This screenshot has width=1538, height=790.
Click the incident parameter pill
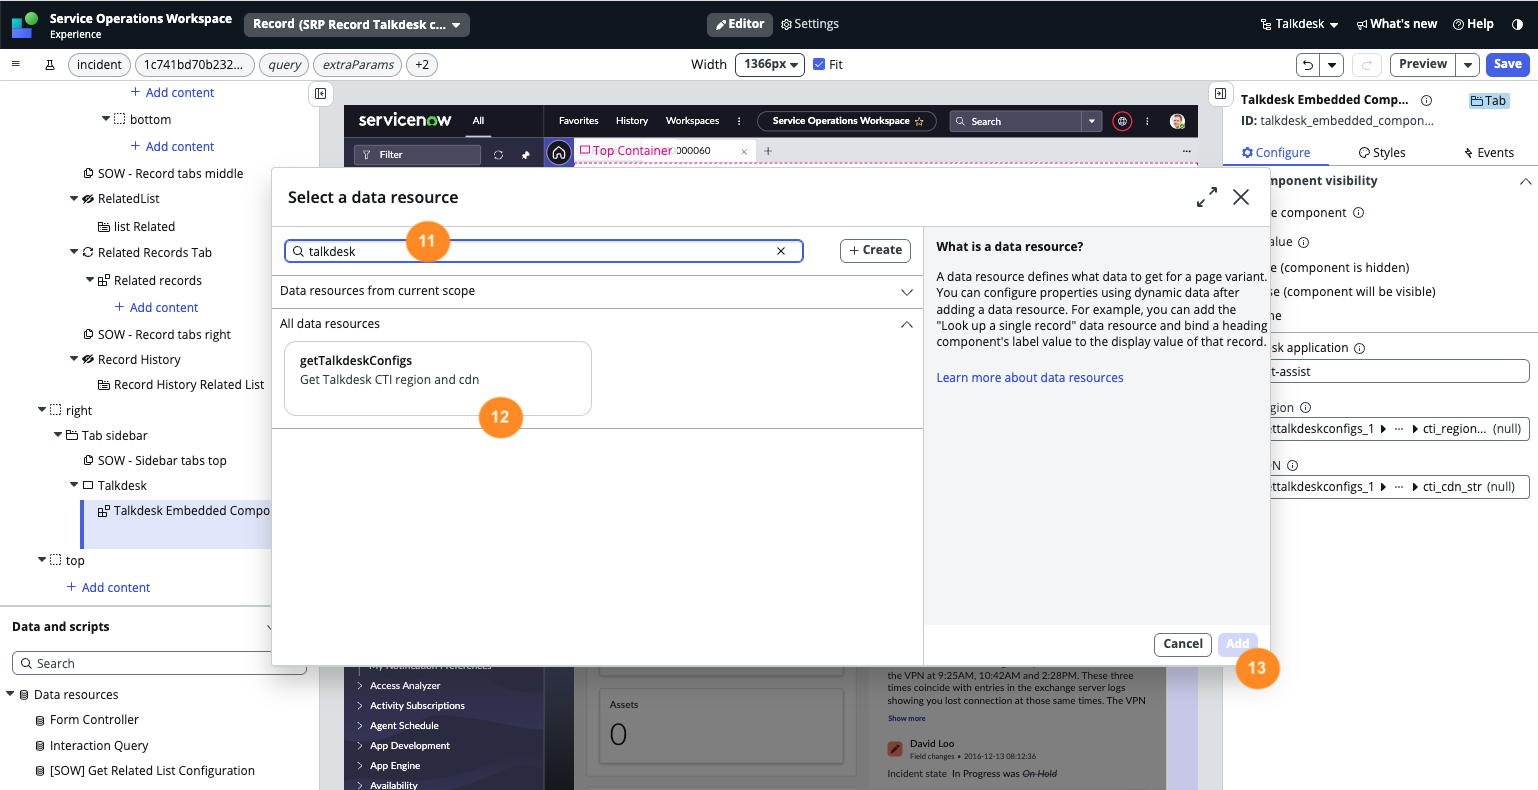point(99,65)
